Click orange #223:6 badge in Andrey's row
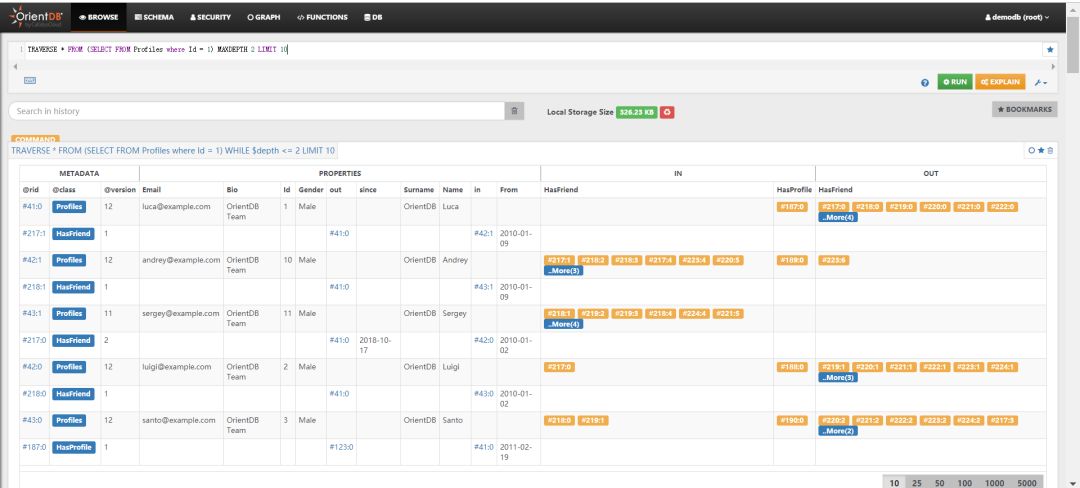 pos(833,260)
